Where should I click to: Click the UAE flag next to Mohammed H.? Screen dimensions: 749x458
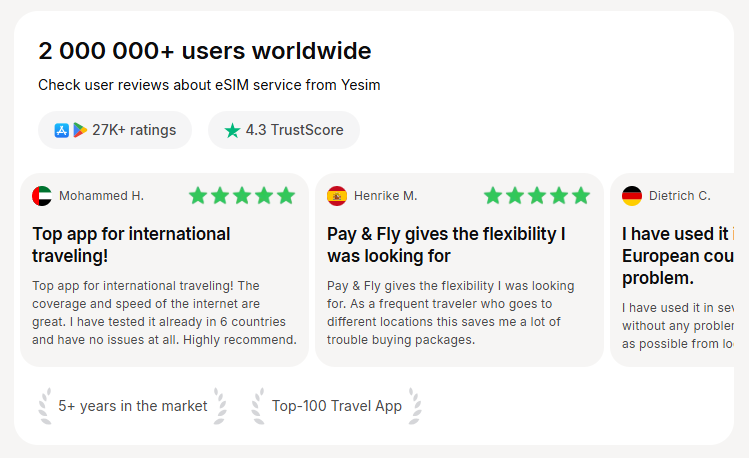coord(42,196)
